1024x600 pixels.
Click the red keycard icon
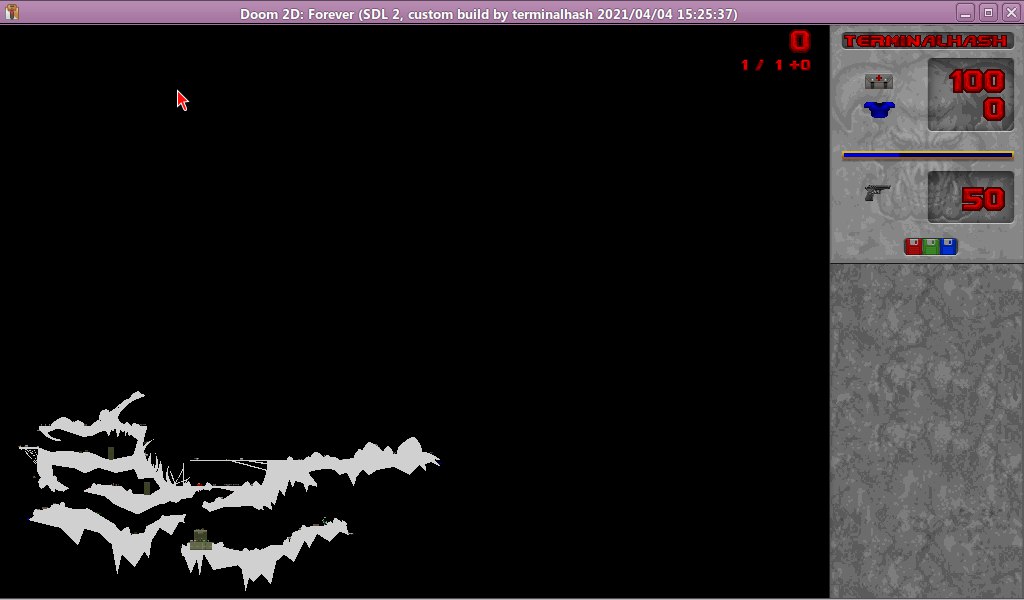pyautogui.click(x=914, y=246)
